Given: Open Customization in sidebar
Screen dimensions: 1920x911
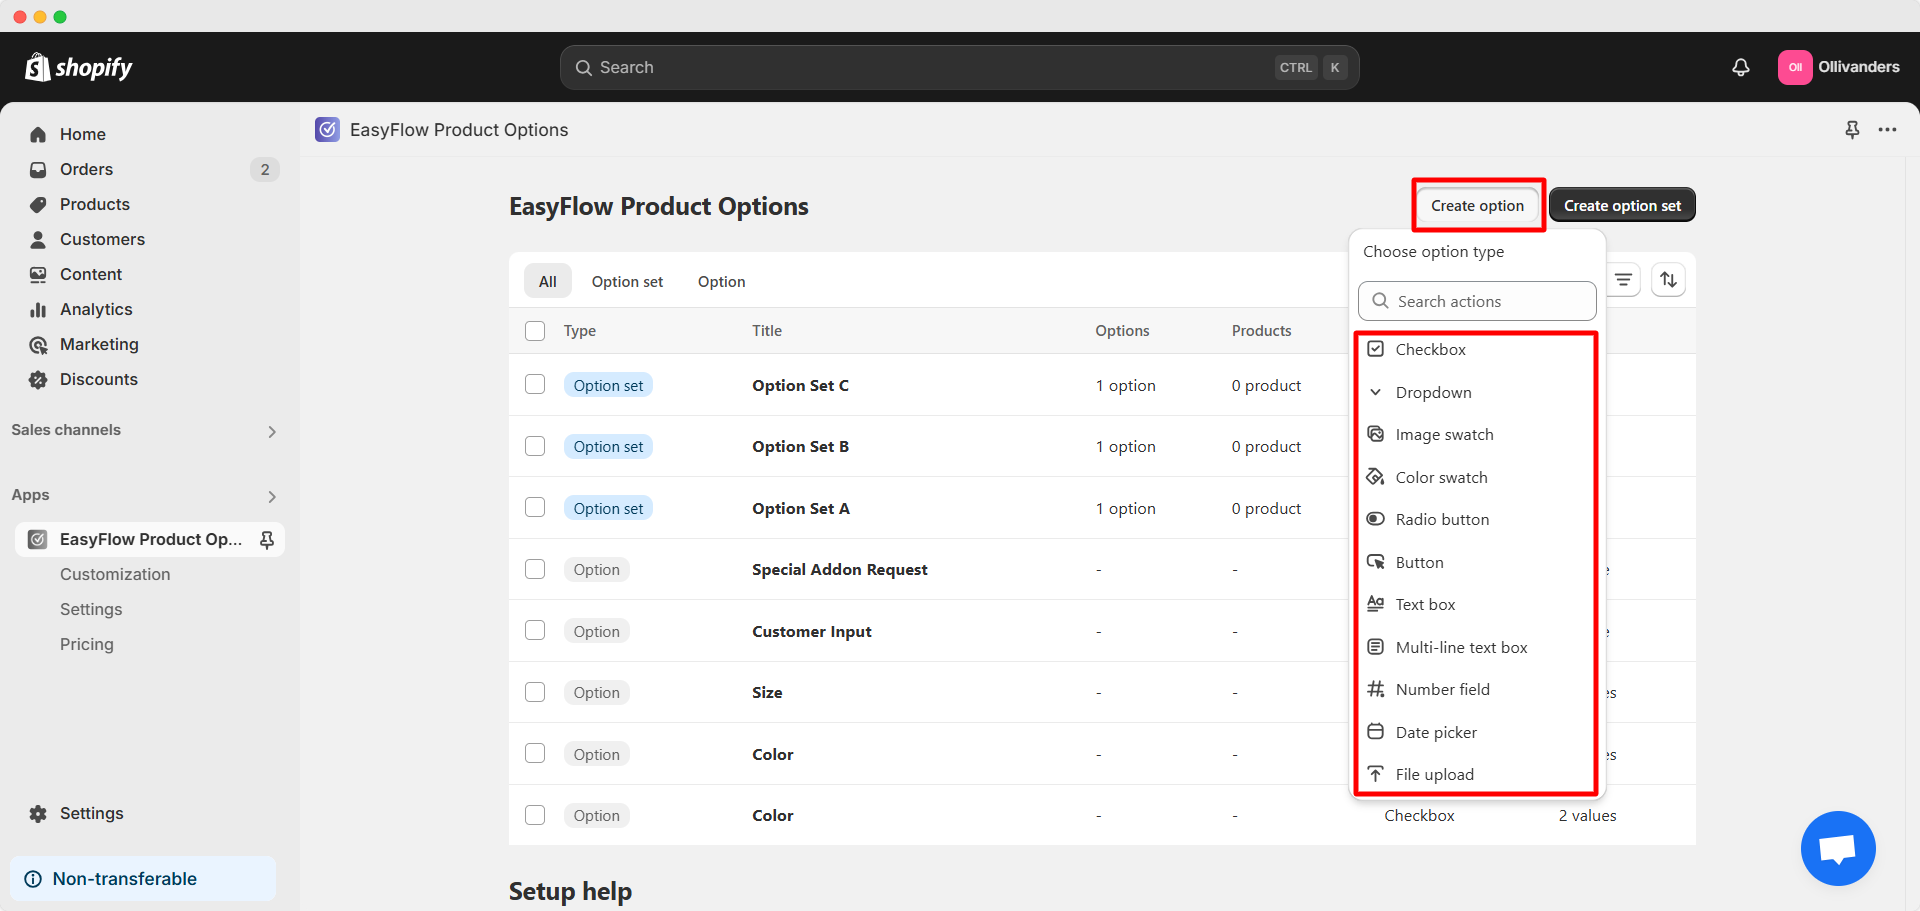Looking at the screenshot, I should (x=115, y=574).
